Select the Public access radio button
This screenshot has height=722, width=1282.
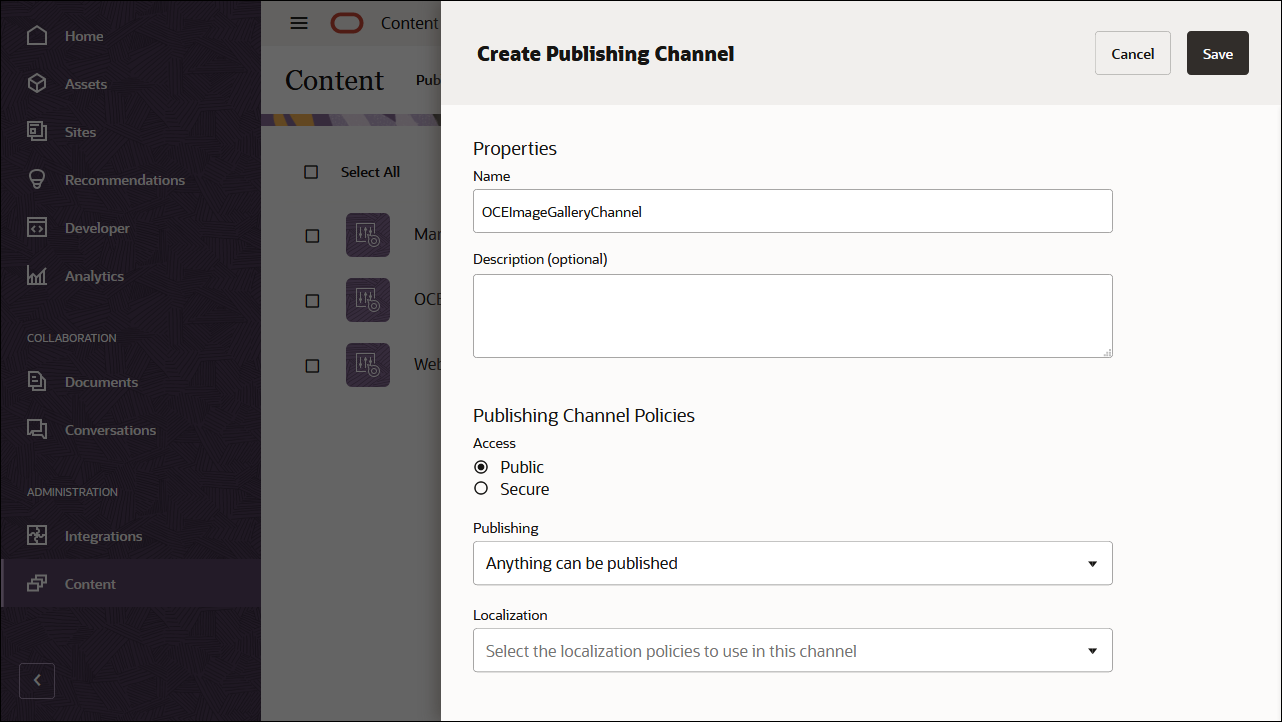pyautogui.click(x=481, y=466)
